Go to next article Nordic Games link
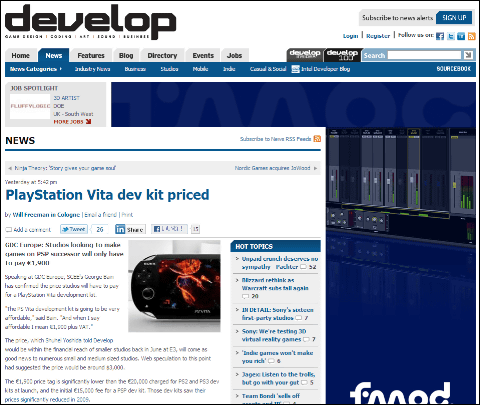The height and width of the screenshot is (405, 480). pos(272,168)
